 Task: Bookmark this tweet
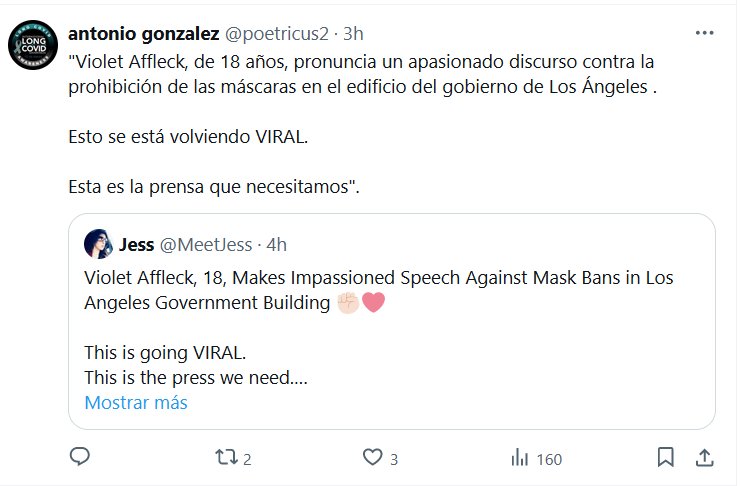665,458
